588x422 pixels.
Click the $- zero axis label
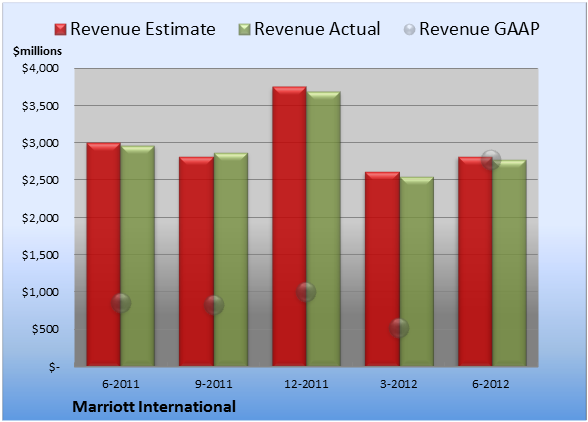[54, 367]
